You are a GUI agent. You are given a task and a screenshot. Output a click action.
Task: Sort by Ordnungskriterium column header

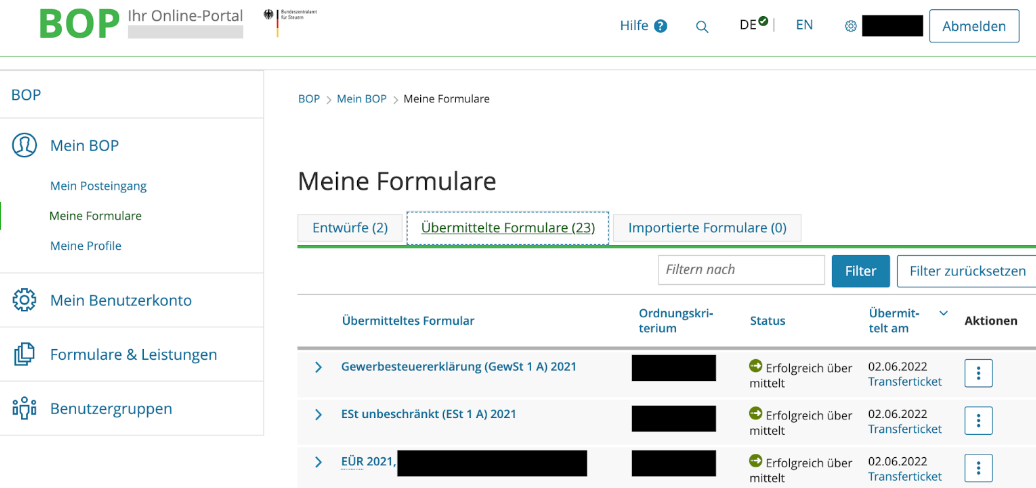coord(677,320)
